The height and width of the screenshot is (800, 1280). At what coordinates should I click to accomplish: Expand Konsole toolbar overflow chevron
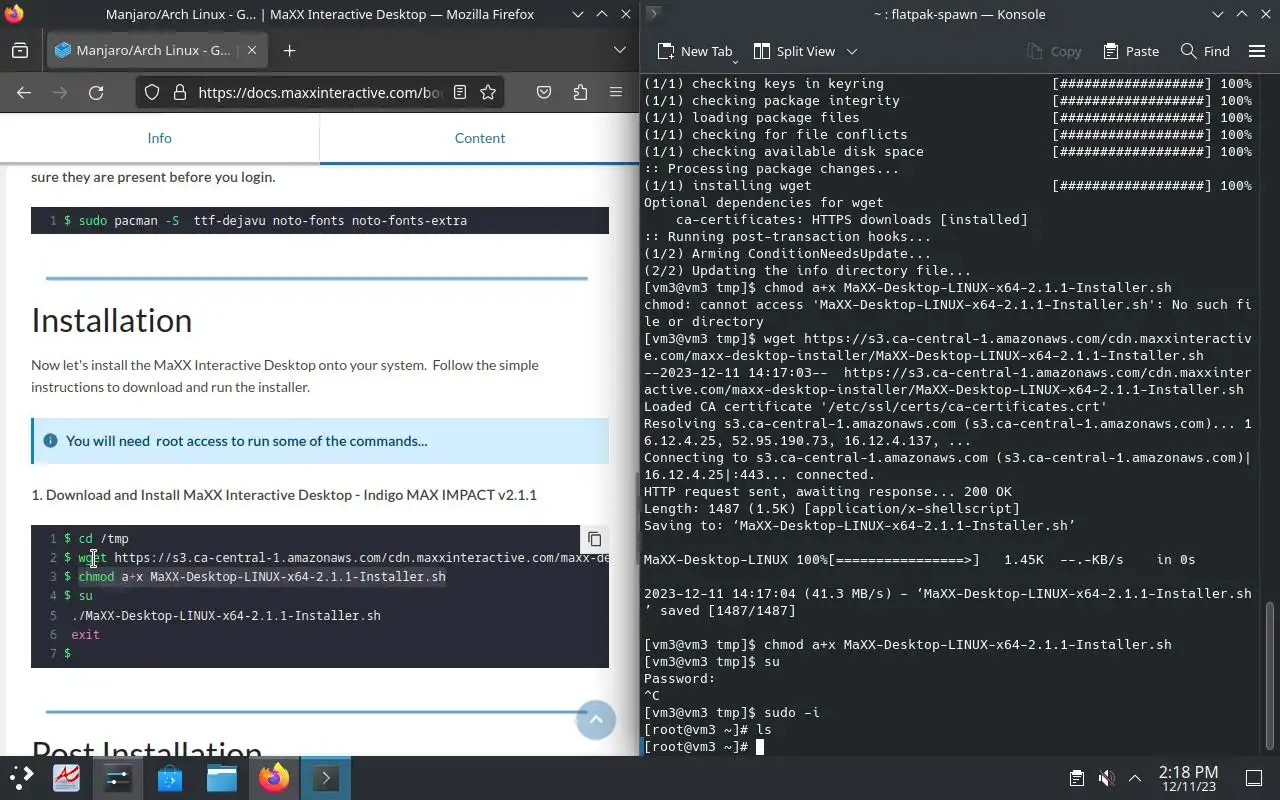point(852,51)
